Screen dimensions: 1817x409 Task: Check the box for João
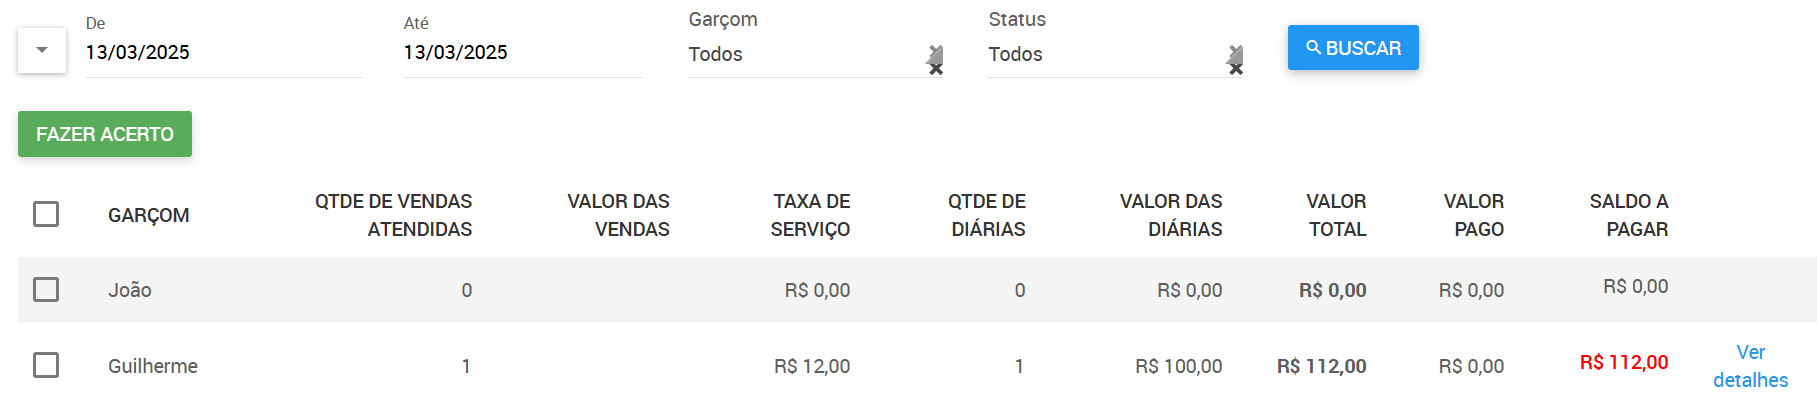pos(46,289)
